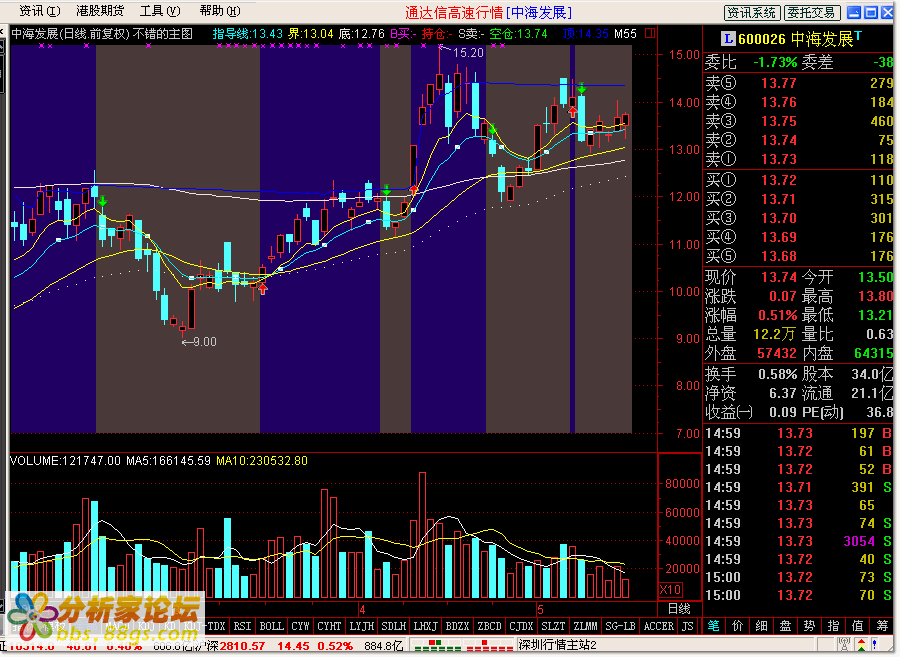Select the 细 detail tab
This screenshot has height=657, width=900.
[x=761, y=626]
